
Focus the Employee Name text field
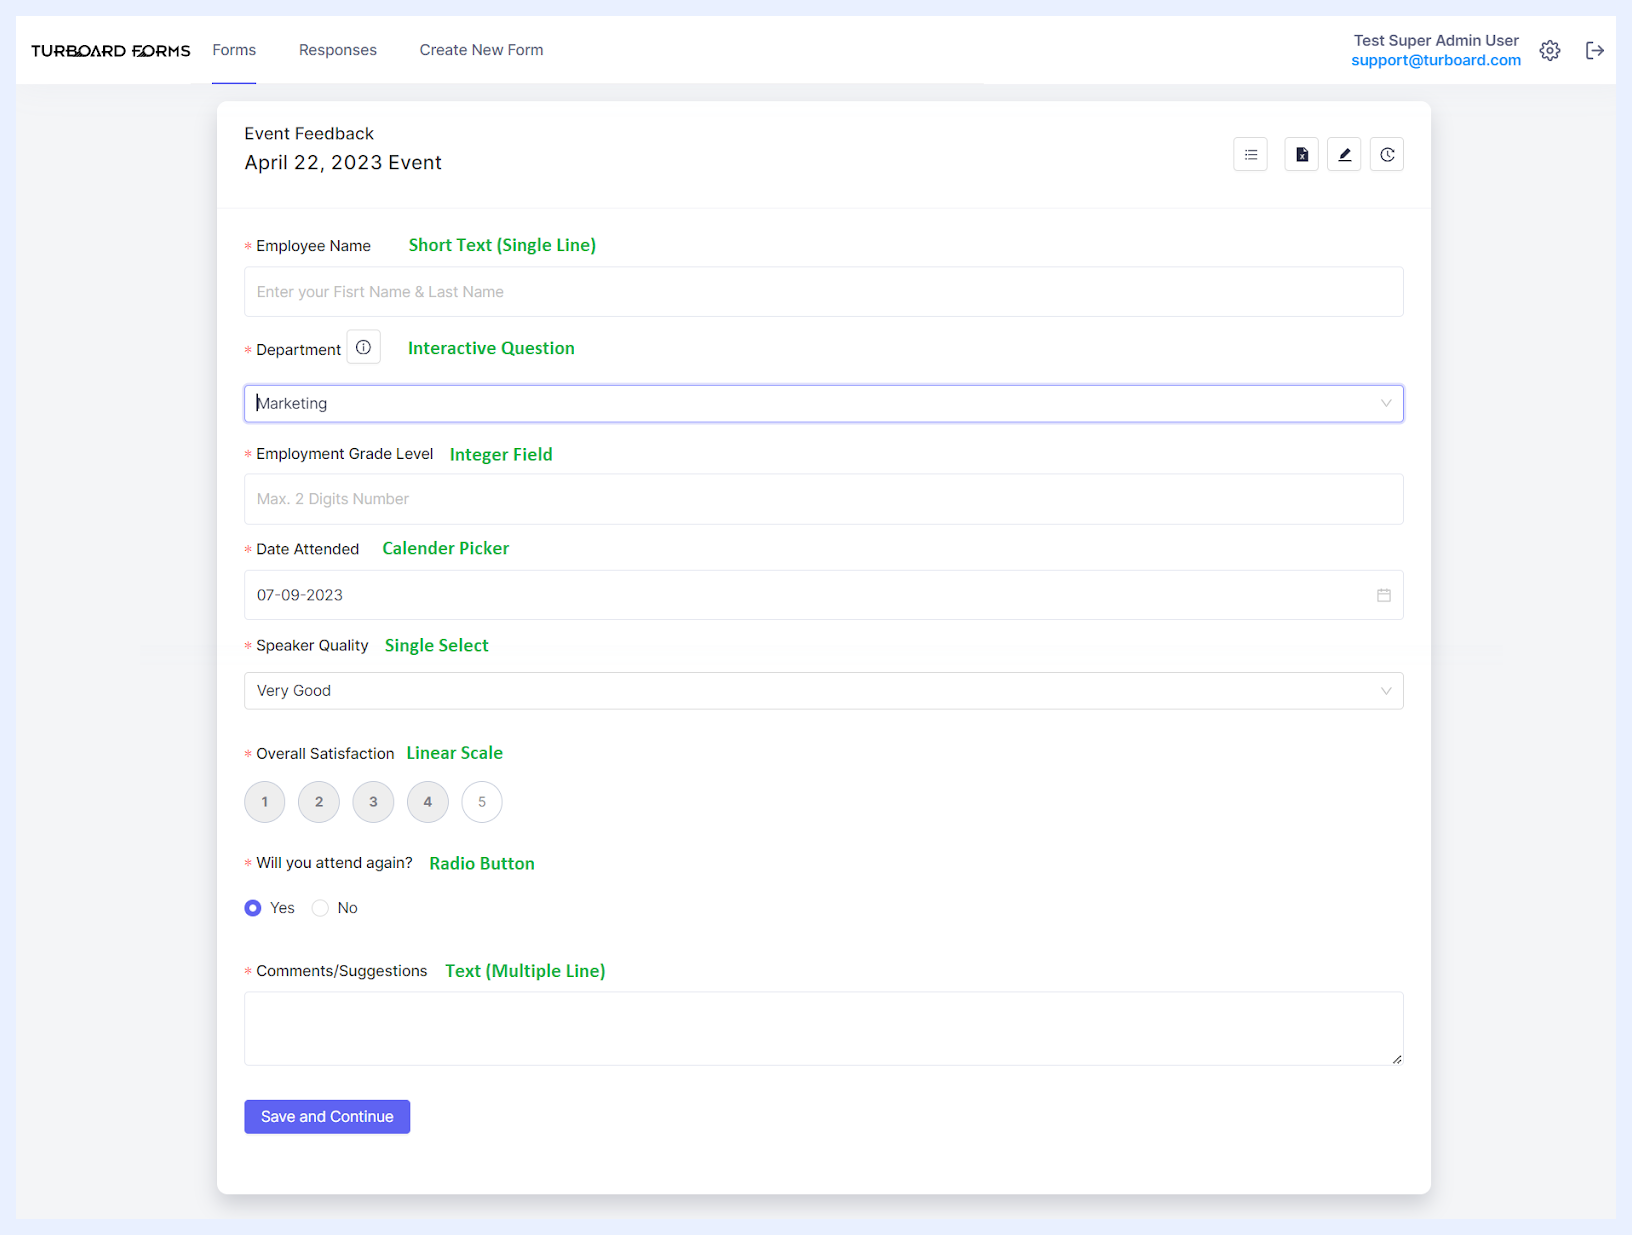824,292
